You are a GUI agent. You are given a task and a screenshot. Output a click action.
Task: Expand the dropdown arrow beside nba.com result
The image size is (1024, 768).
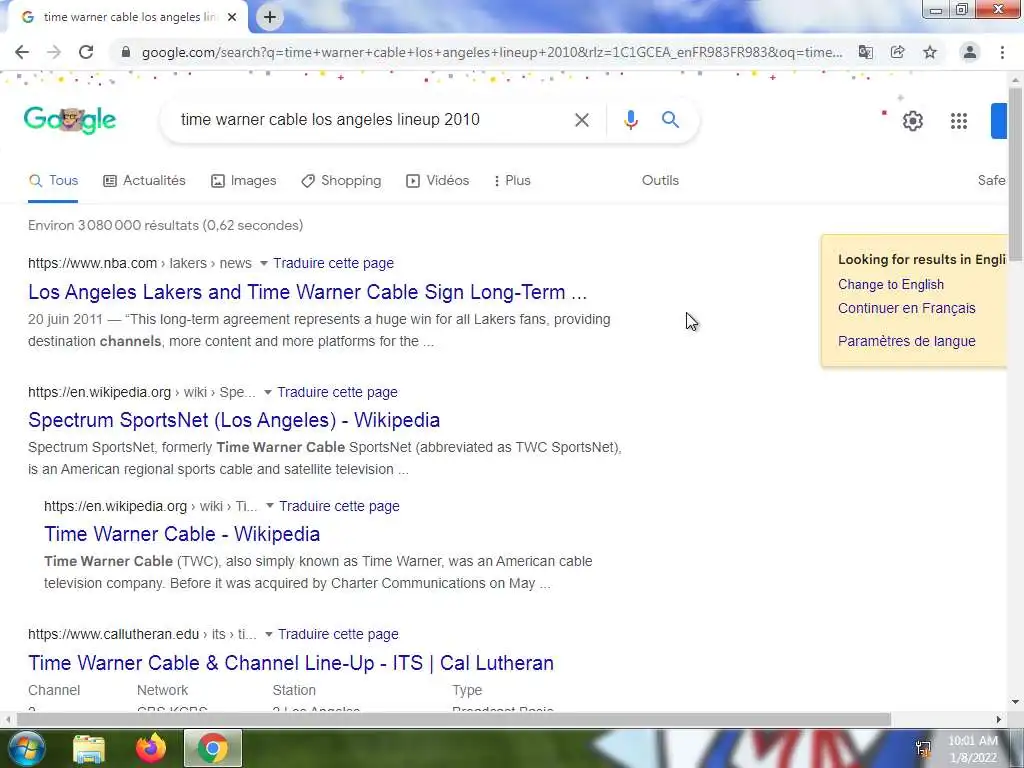point(263,263)
